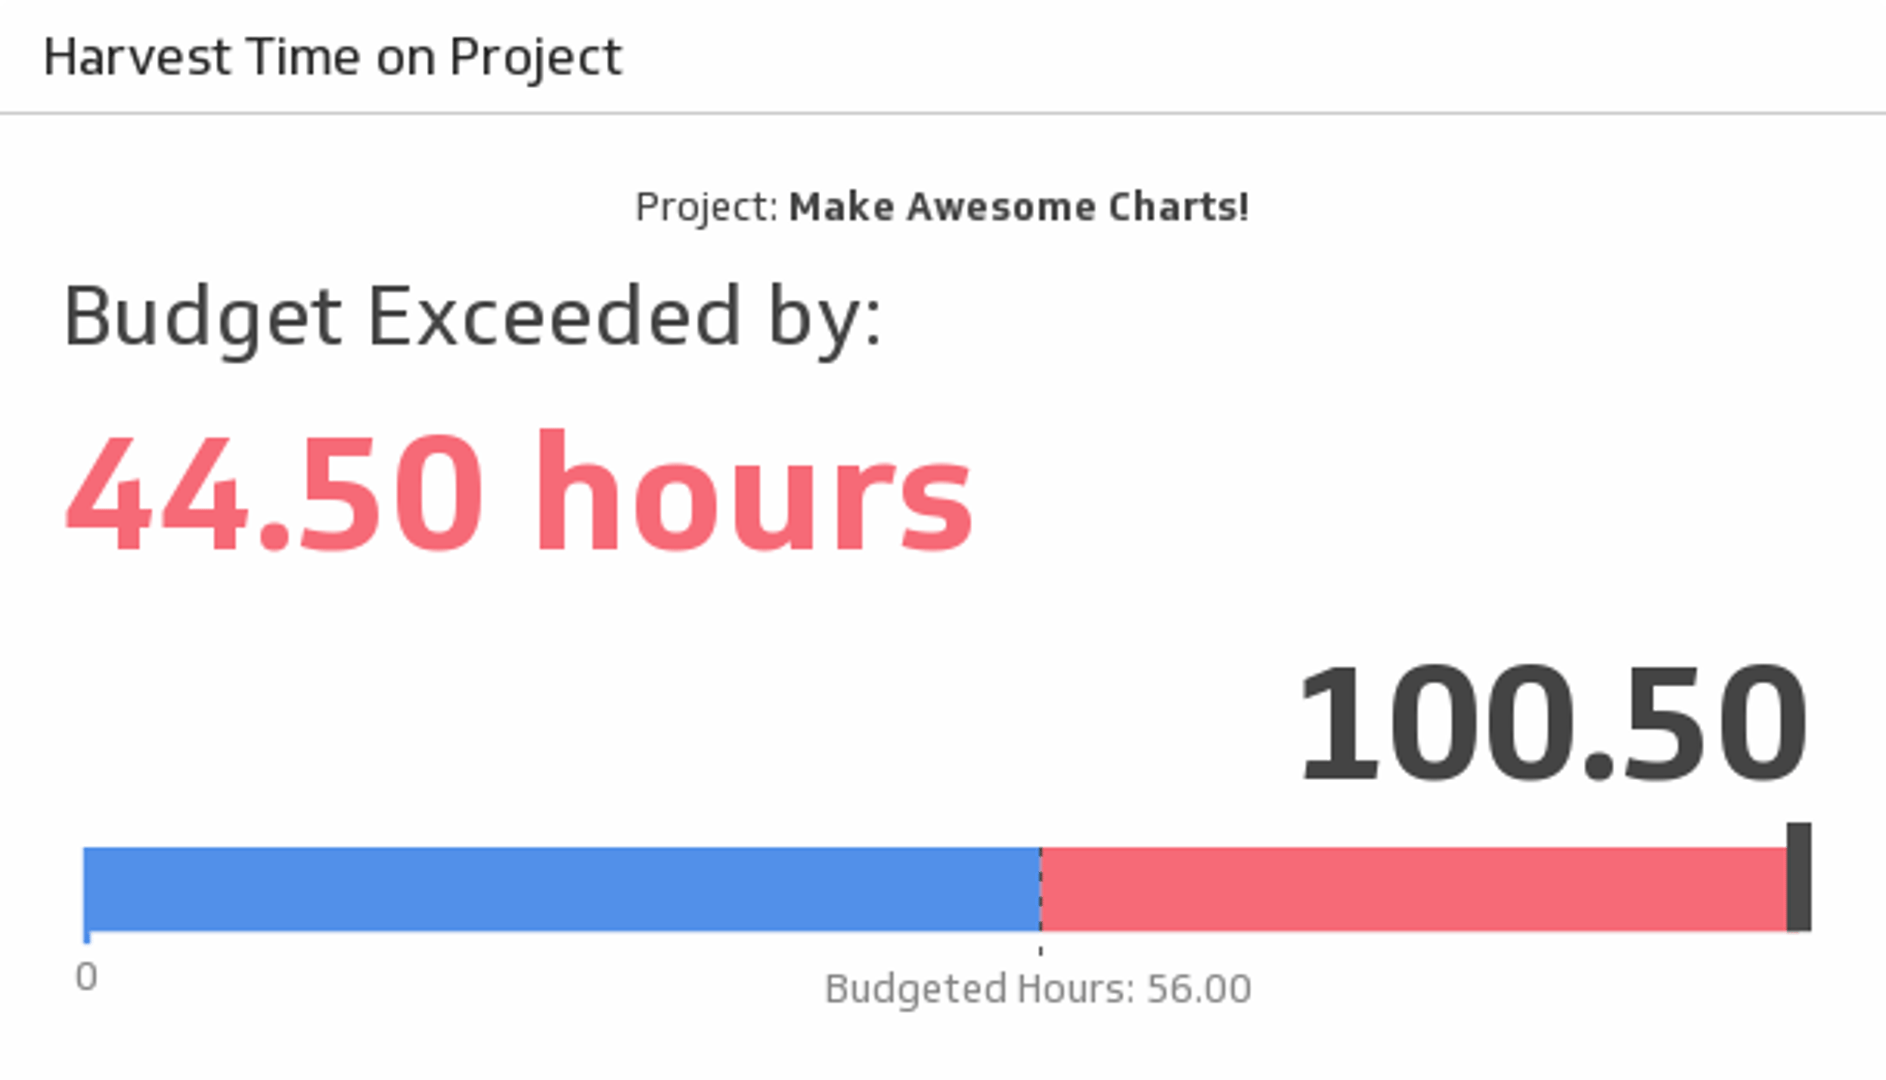Click the 100.50 total hours value
Screen dimensions: 1886x1080
1552,722
